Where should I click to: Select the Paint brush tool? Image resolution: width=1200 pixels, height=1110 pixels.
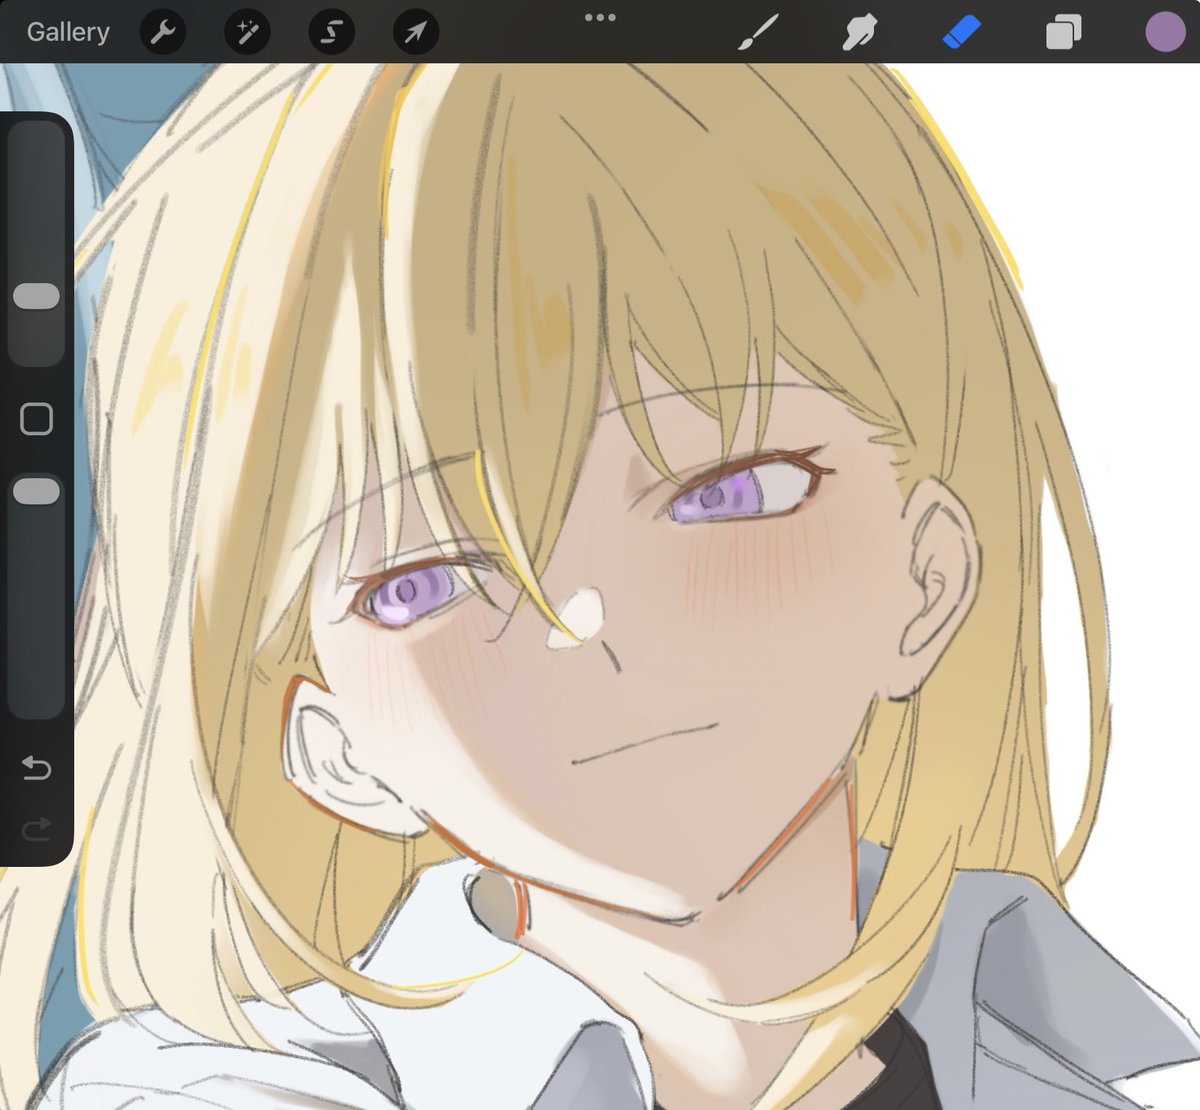coord(759,32)
